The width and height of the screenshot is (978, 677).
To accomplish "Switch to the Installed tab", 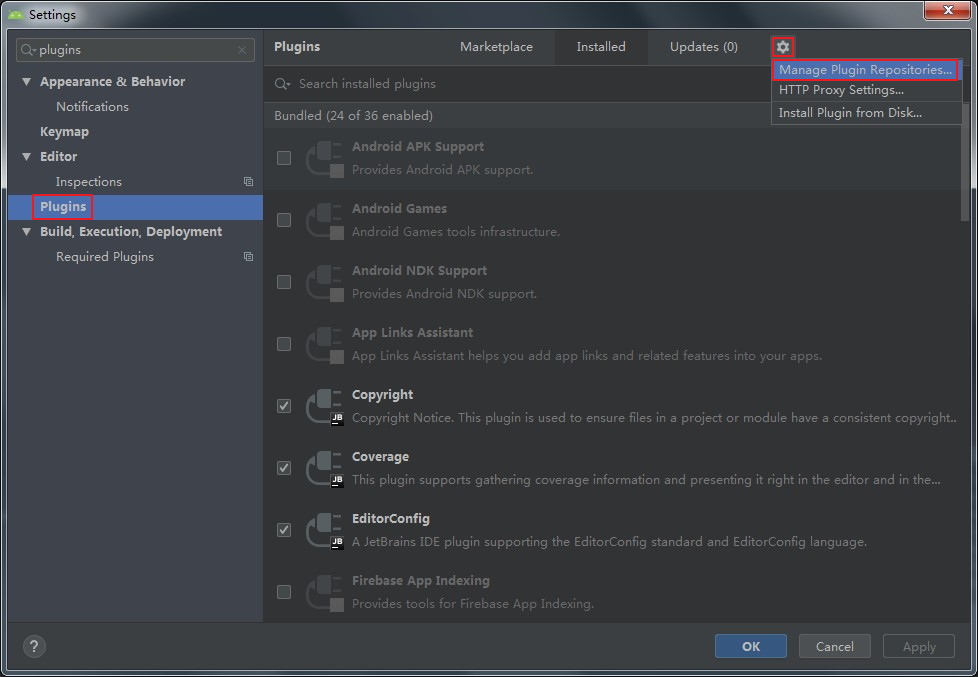I will tap(601, 47).
